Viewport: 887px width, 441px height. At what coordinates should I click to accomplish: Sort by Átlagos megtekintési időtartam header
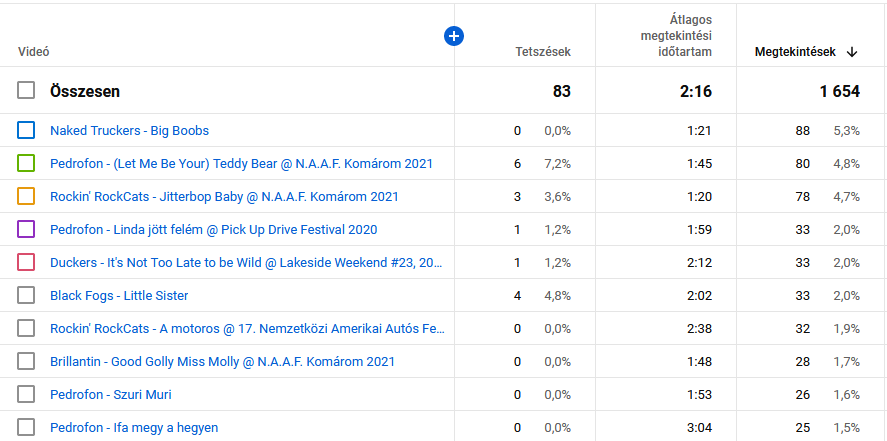point(676,36)
